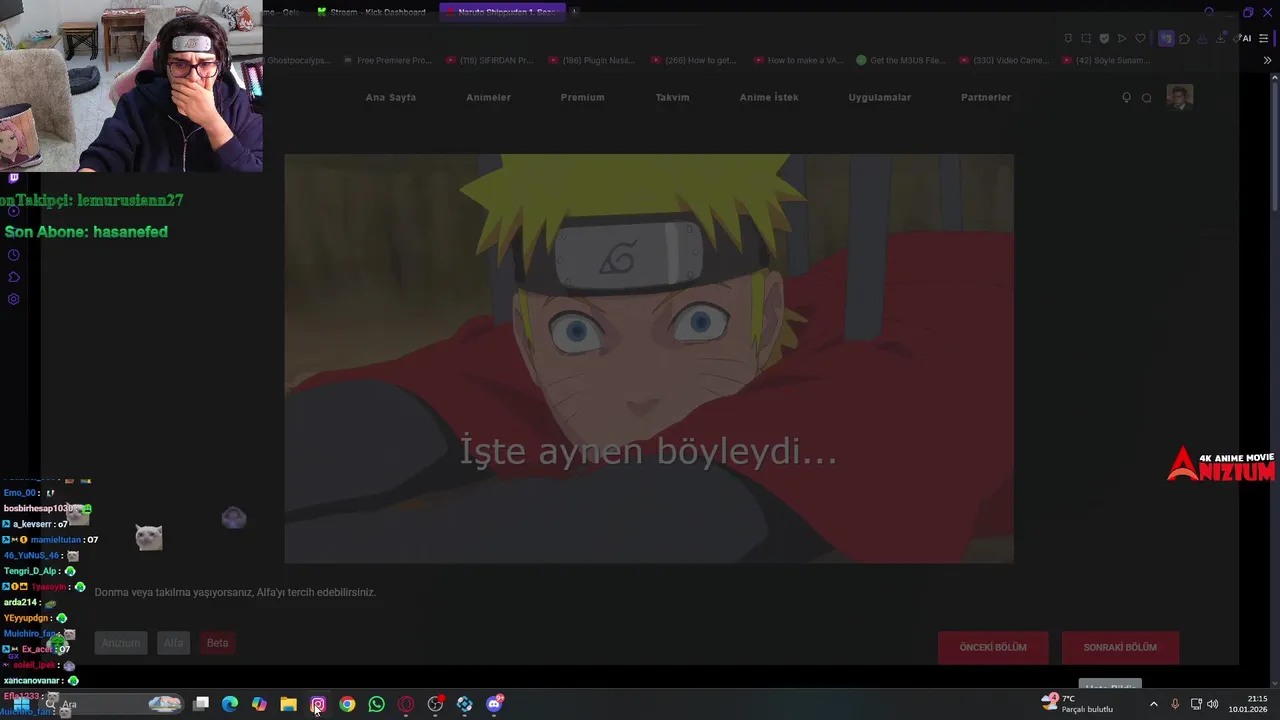Open '(186) Plugin Nasıl...' bookmark
This screenshot has height=720, width=1280.
591,60
